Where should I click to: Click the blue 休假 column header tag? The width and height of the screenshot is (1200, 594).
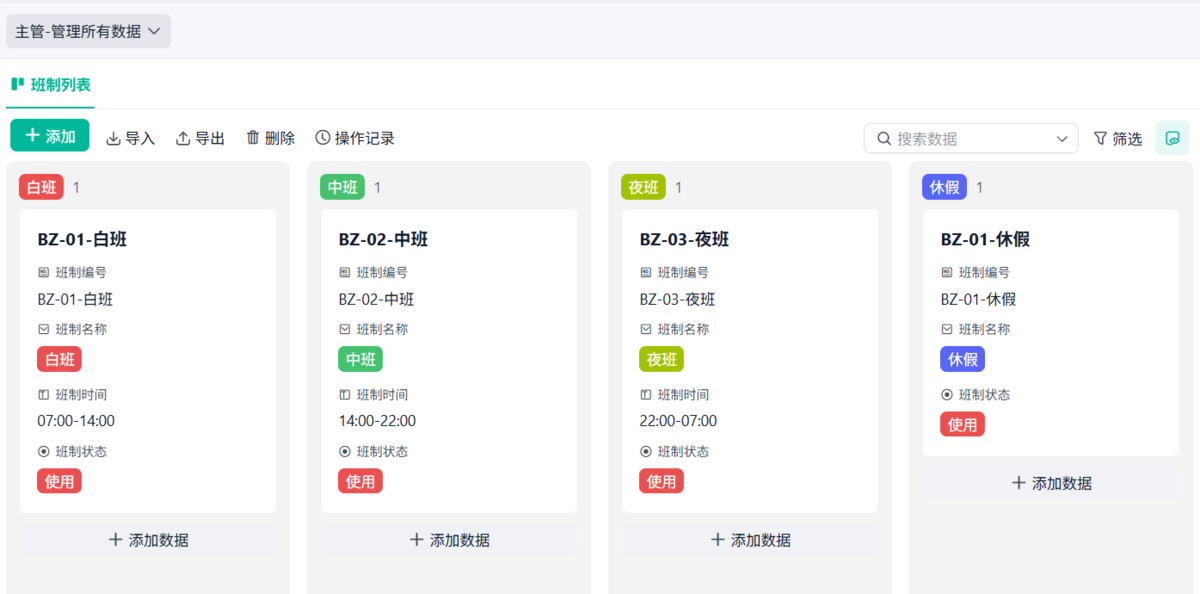[944, 187]
